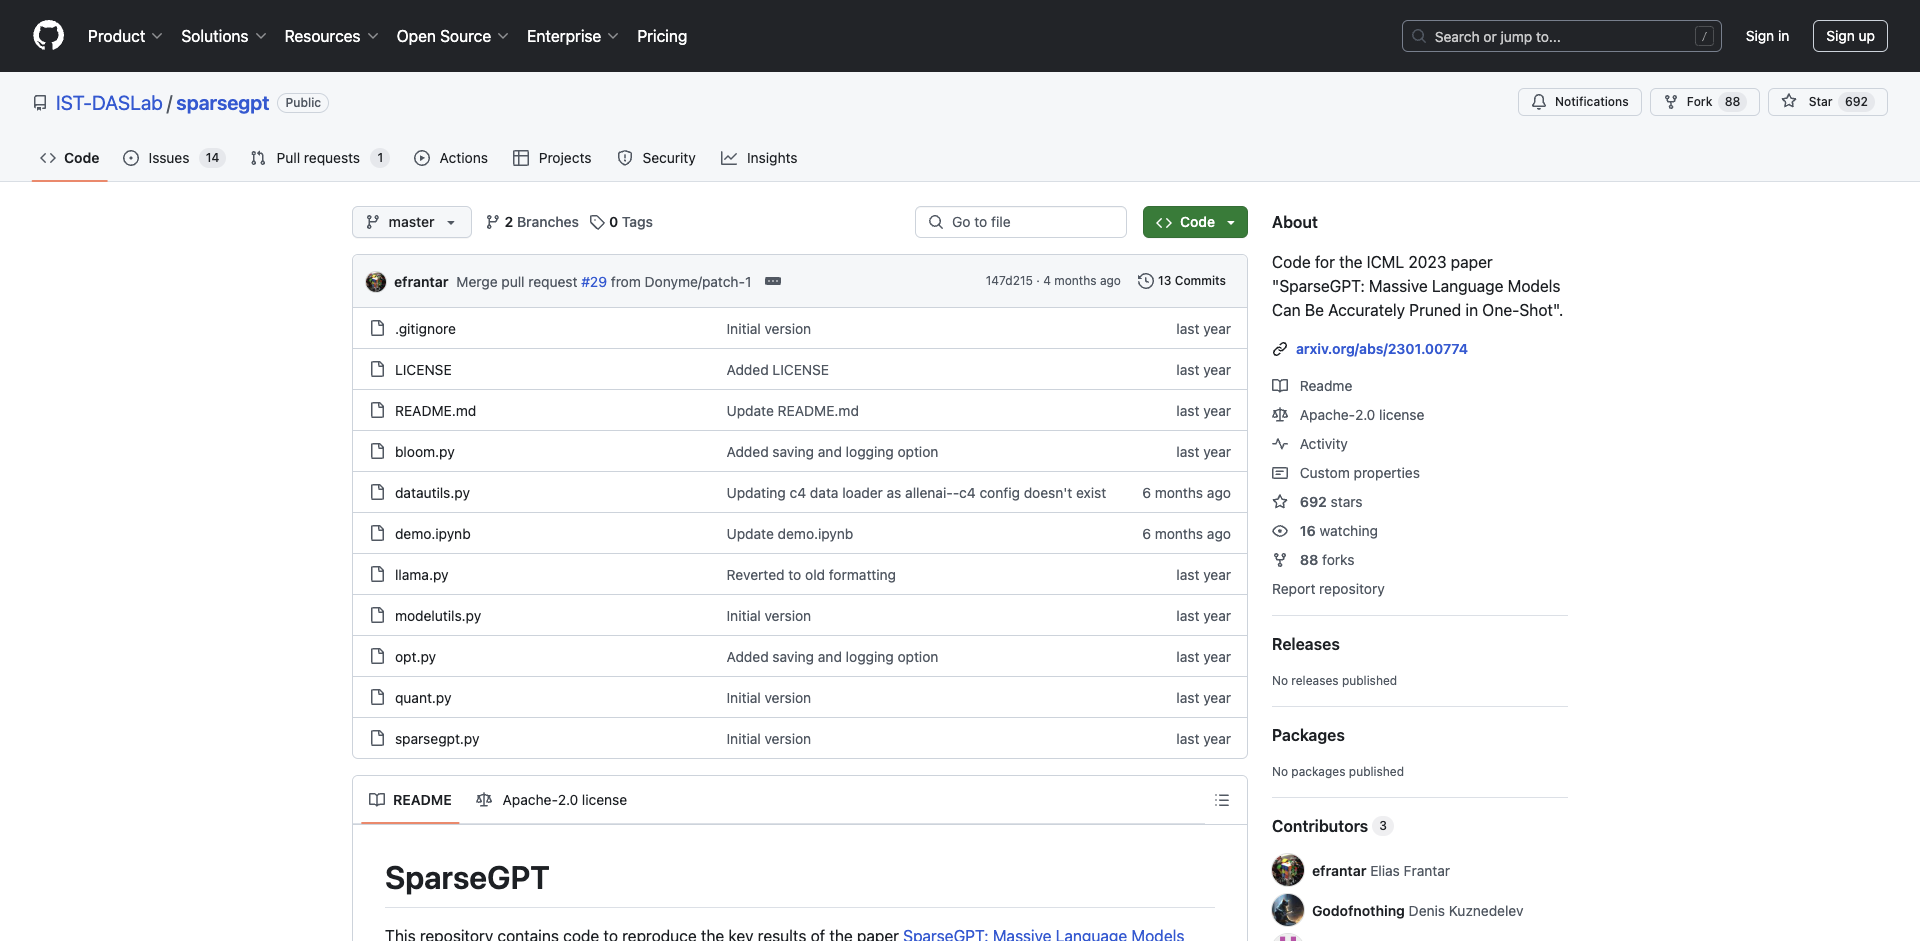Go to the Actions tab
The image size is (1920, 941).
click(451, 158)
